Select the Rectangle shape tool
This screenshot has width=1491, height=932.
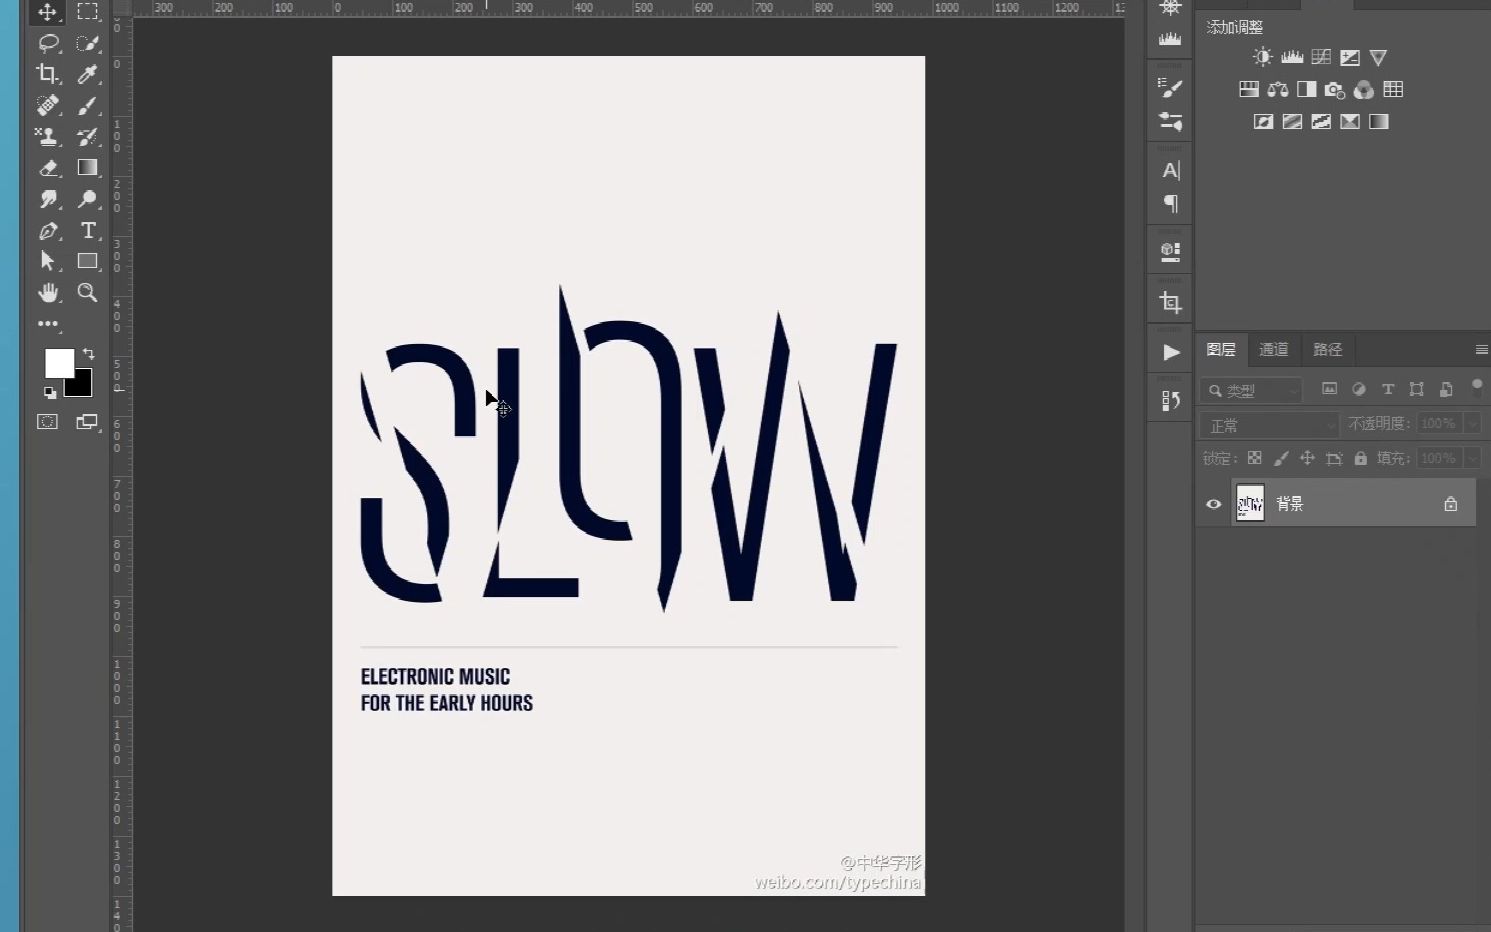(88, 261)
